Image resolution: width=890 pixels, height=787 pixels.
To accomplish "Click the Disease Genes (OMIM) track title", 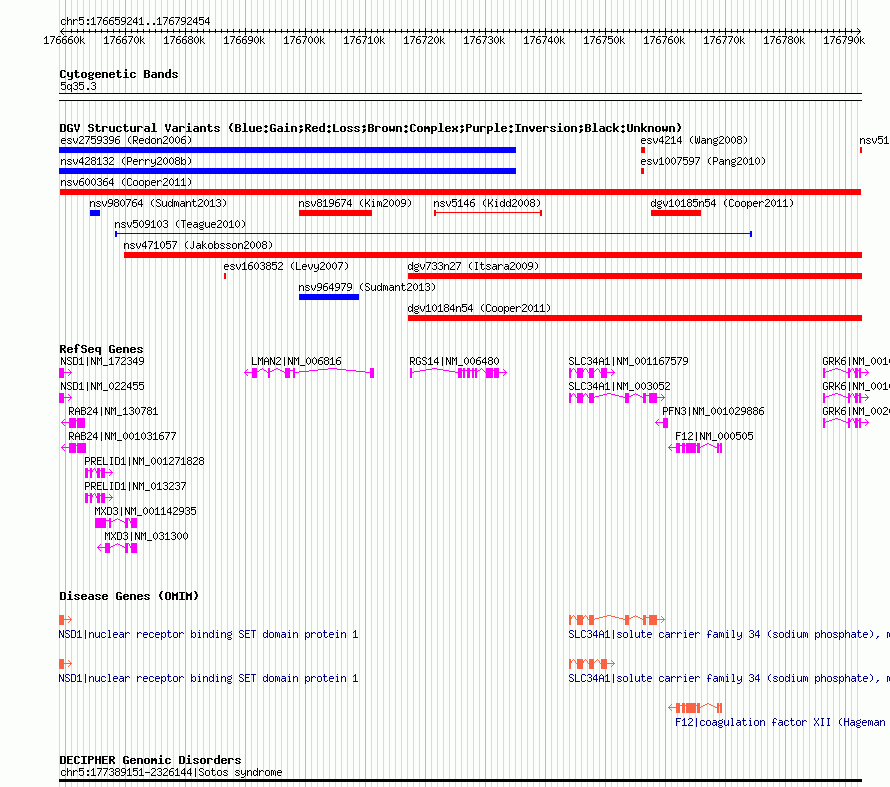I will 129,596.
